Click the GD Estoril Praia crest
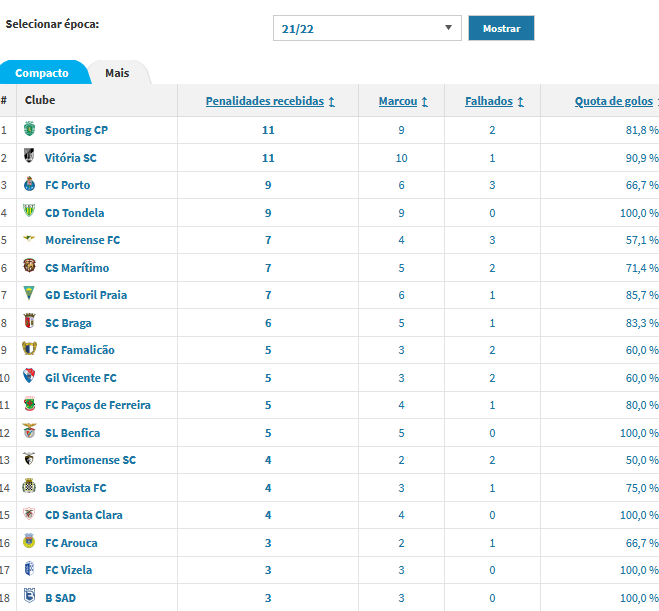This screenshot has width=659, height=611. pos(29,293)
